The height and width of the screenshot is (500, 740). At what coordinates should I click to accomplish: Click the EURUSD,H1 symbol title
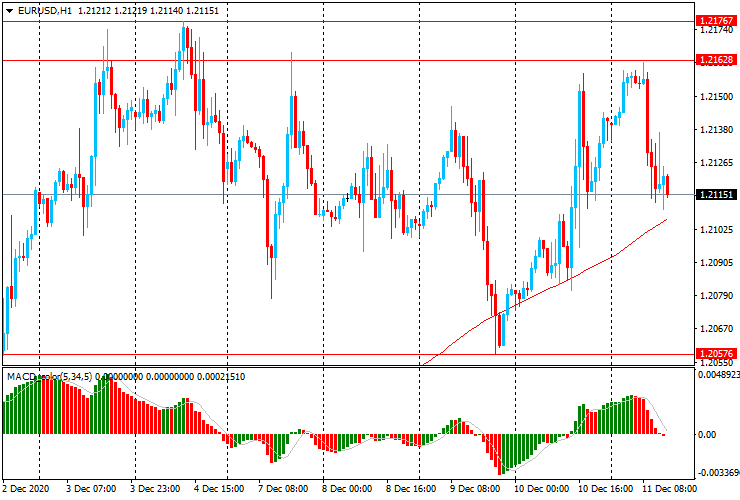click(45, 10)
